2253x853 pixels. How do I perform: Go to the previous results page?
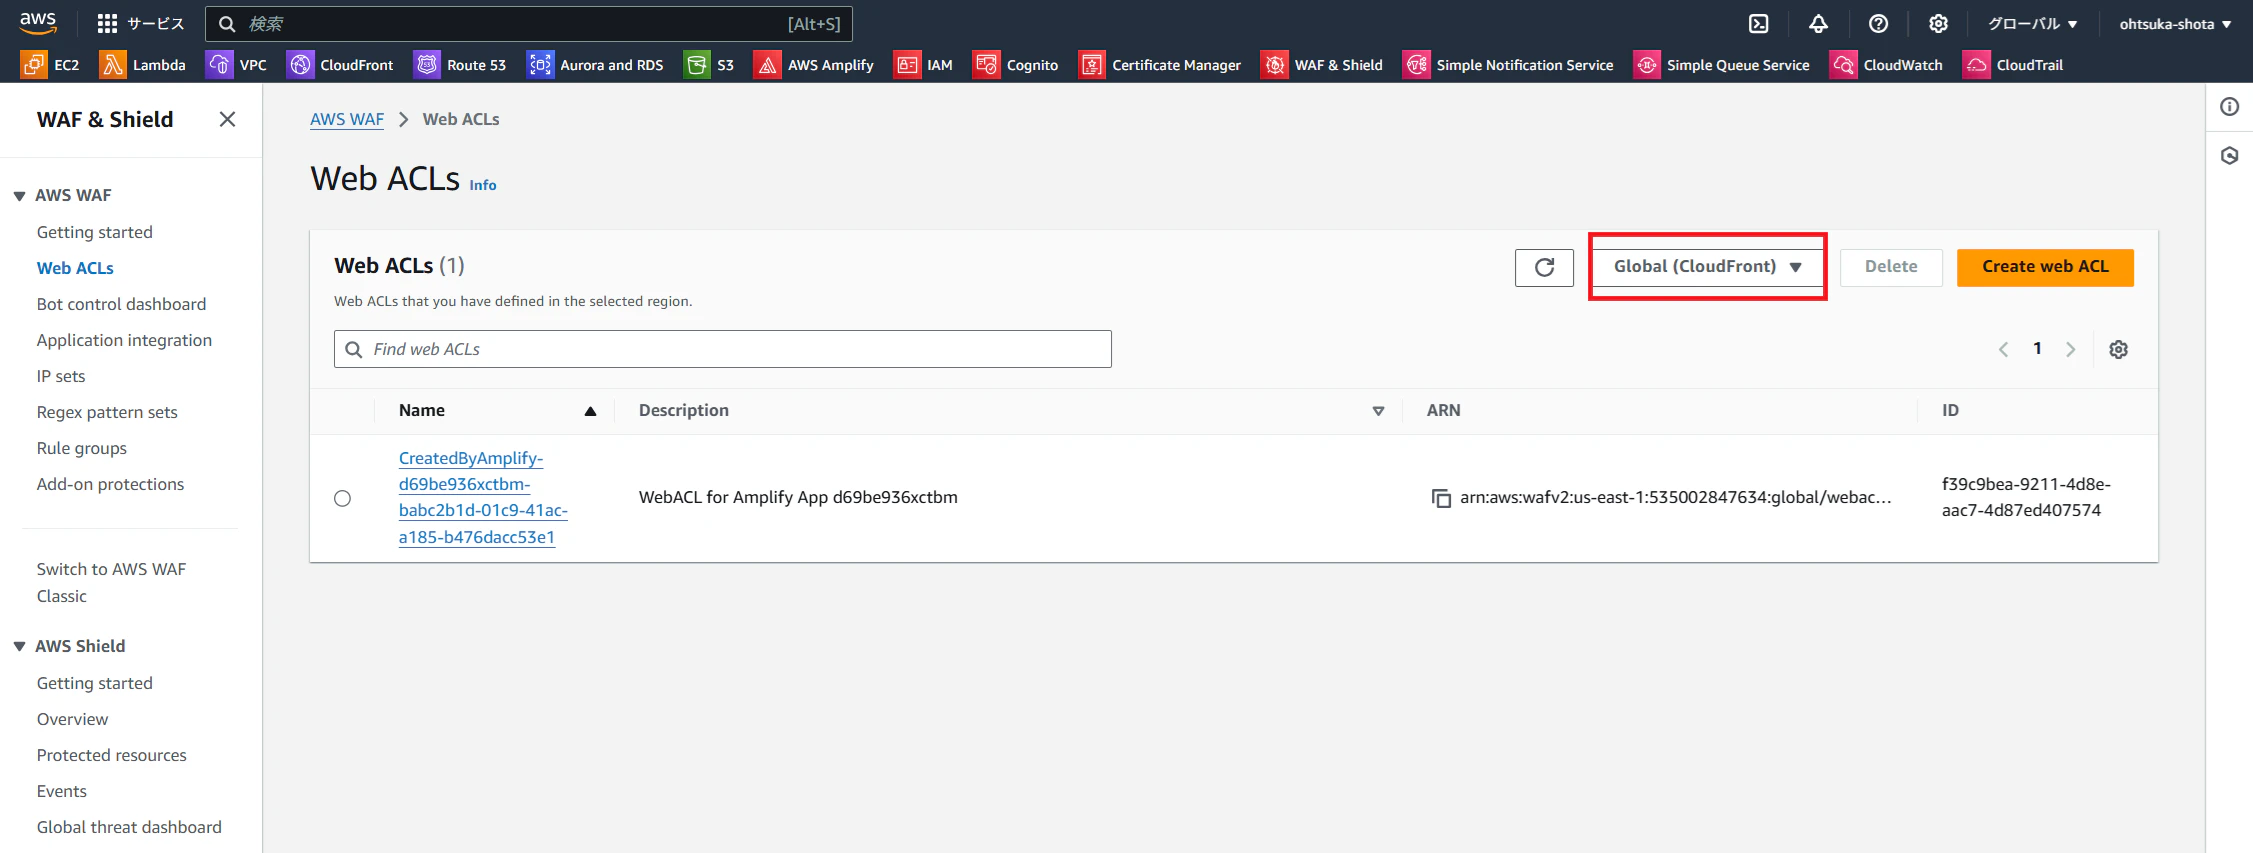click(2004, 349)
